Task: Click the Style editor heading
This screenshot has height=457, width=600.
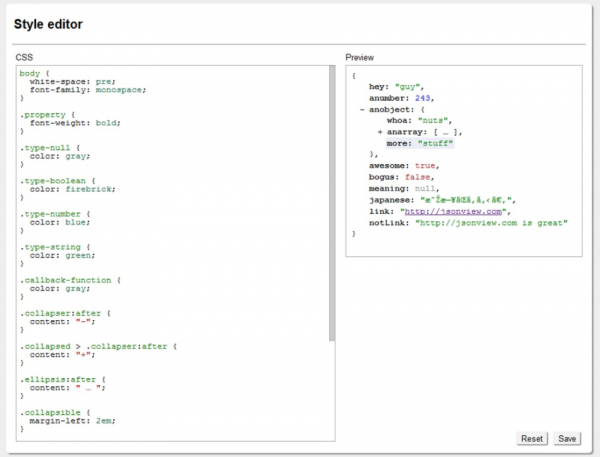Action: [x=48, y=24]
